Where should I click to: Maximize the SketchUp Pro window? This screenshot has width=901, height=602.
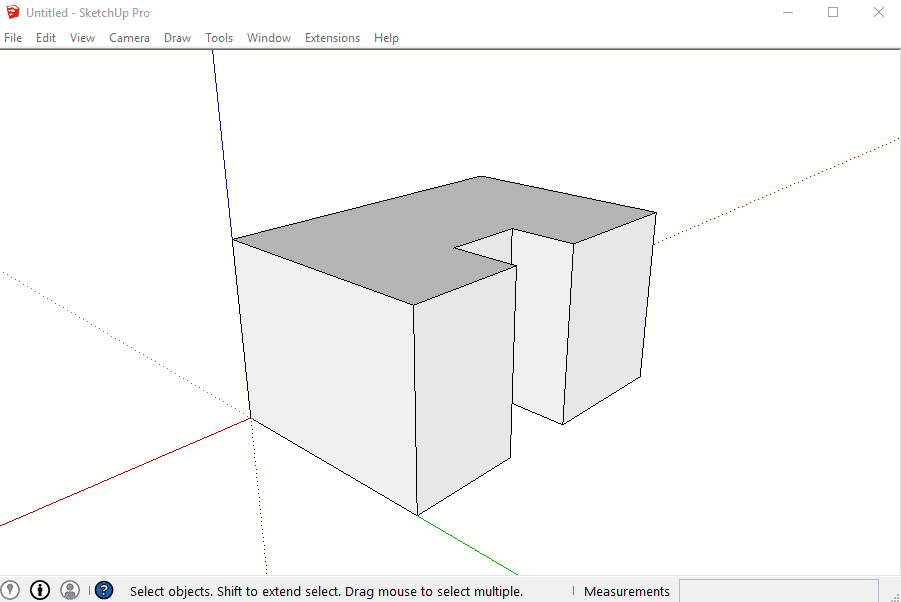pyautogui.click(x=833, y=12)
